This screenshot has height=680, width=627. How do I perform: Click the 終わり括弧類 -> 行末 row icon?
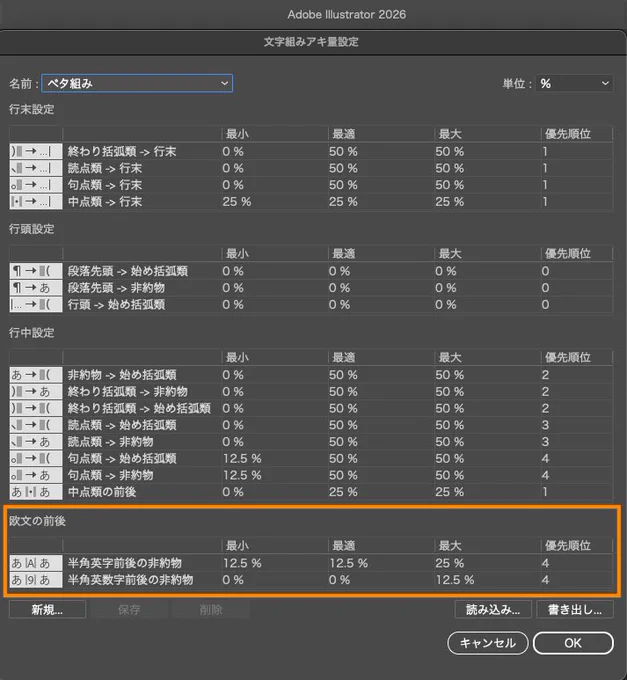click(x=36, y=151)
